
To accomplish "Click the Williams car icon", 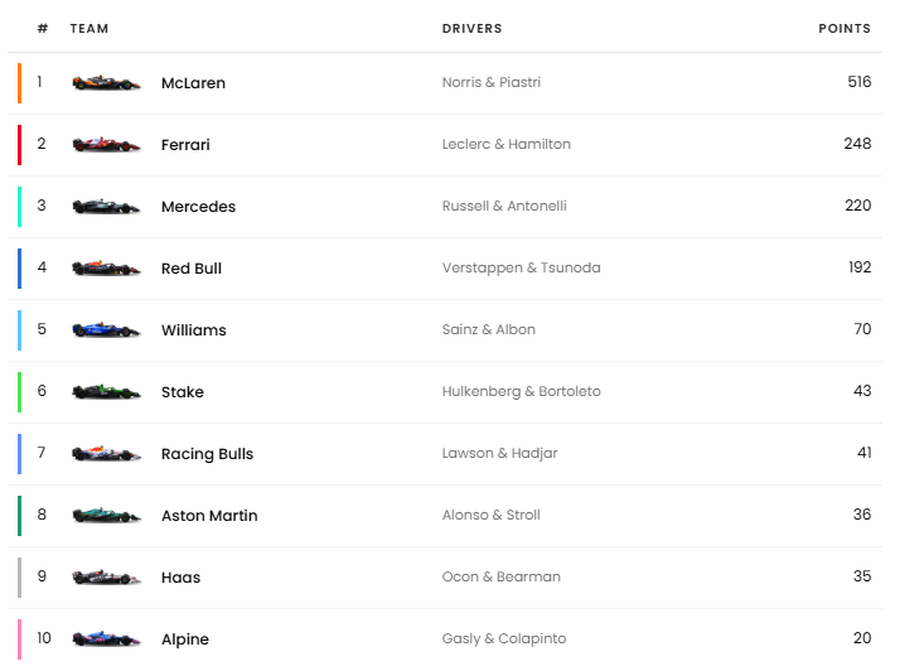I will click(106, 330).
